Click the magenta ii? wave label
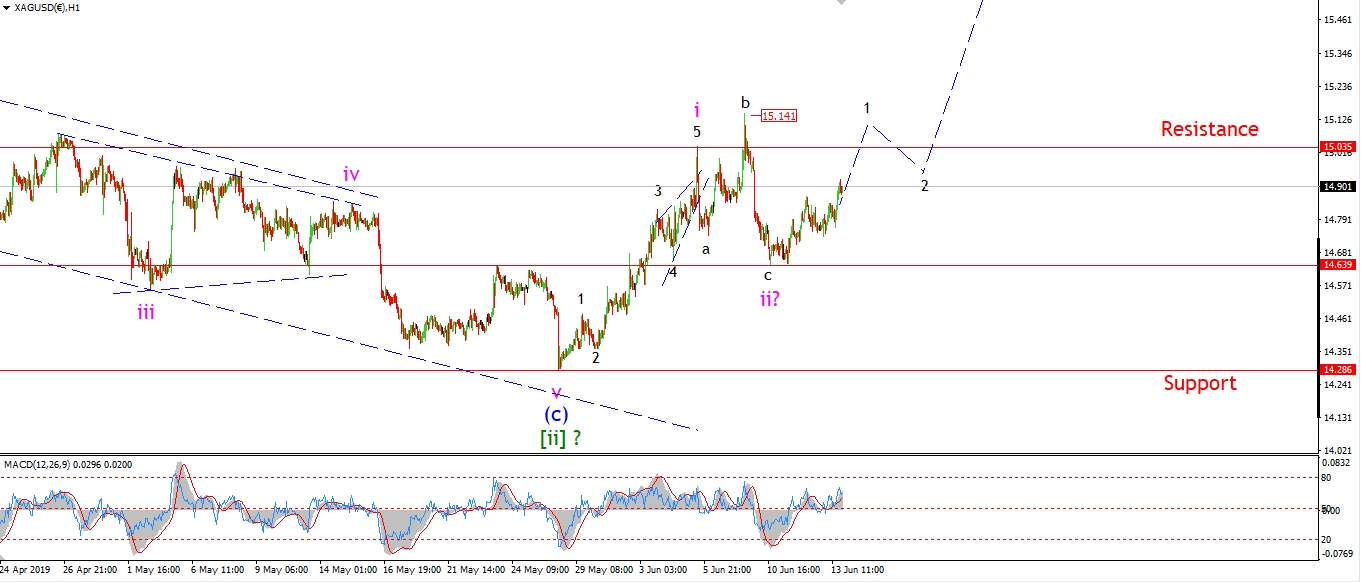This screenshot has height=582, width=1361. click(769, 297)
